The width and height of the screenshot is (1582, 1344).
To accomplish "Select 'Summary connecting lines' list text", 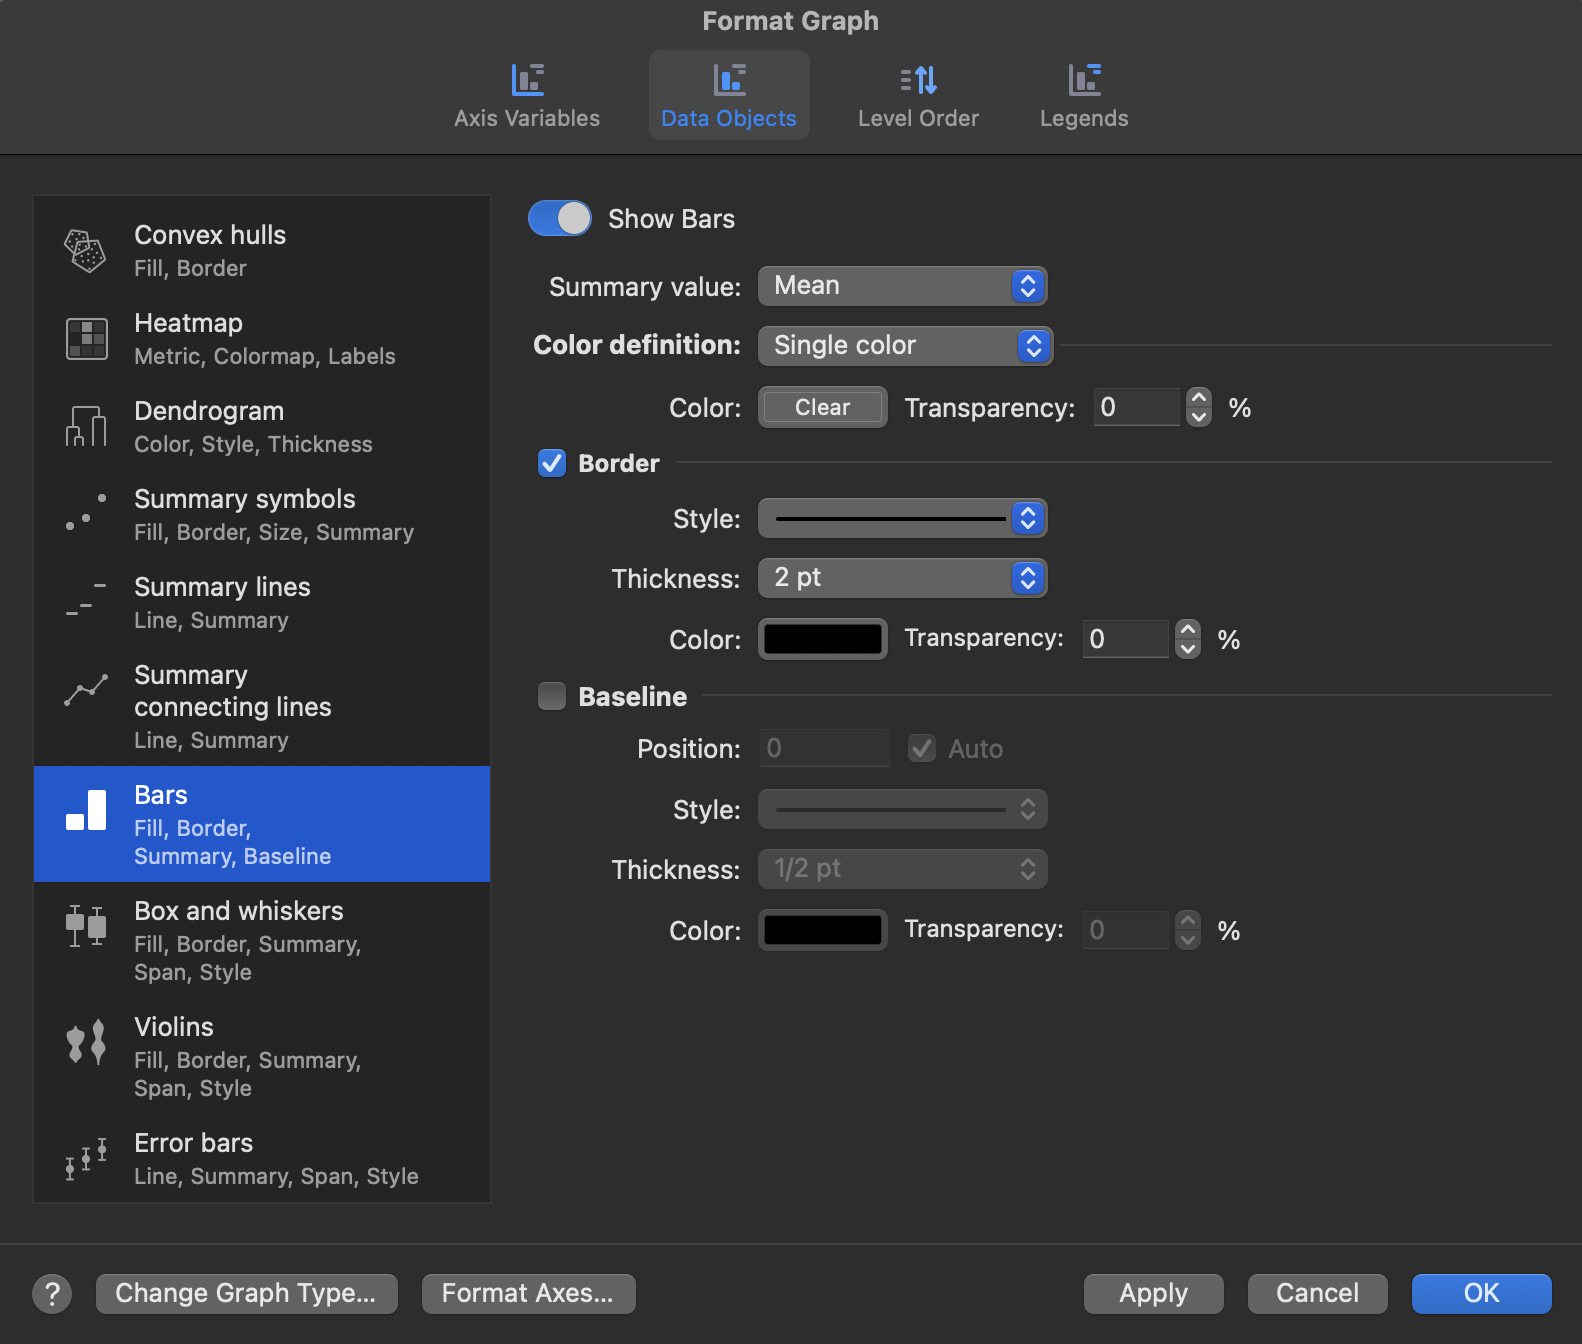I will (x=233, y=691).
